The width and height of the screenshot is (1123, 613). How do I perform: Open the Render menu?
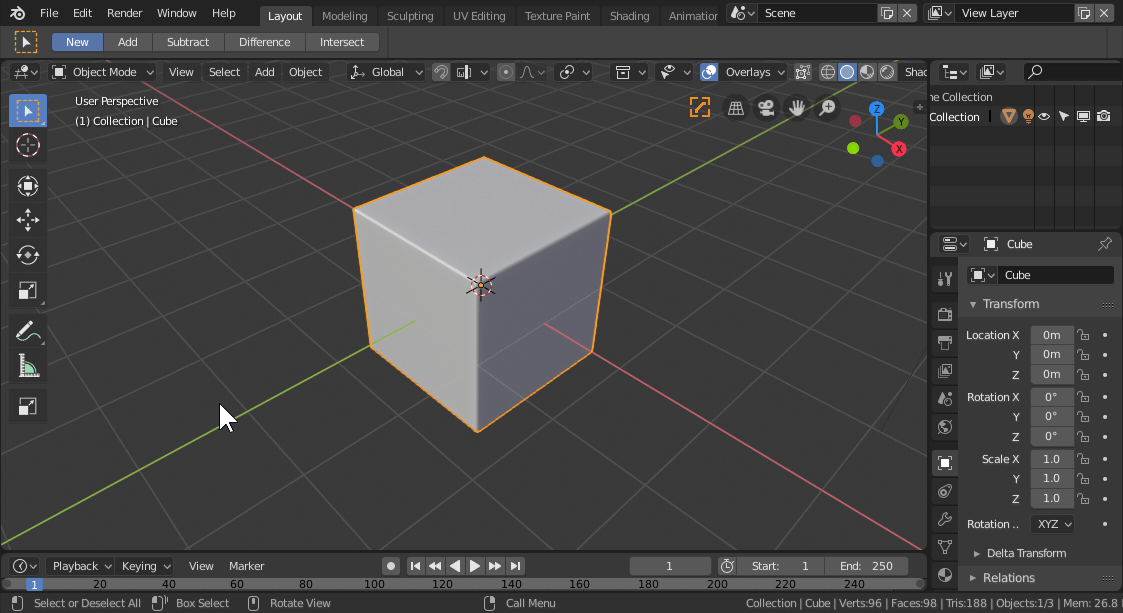click(125, 14)
